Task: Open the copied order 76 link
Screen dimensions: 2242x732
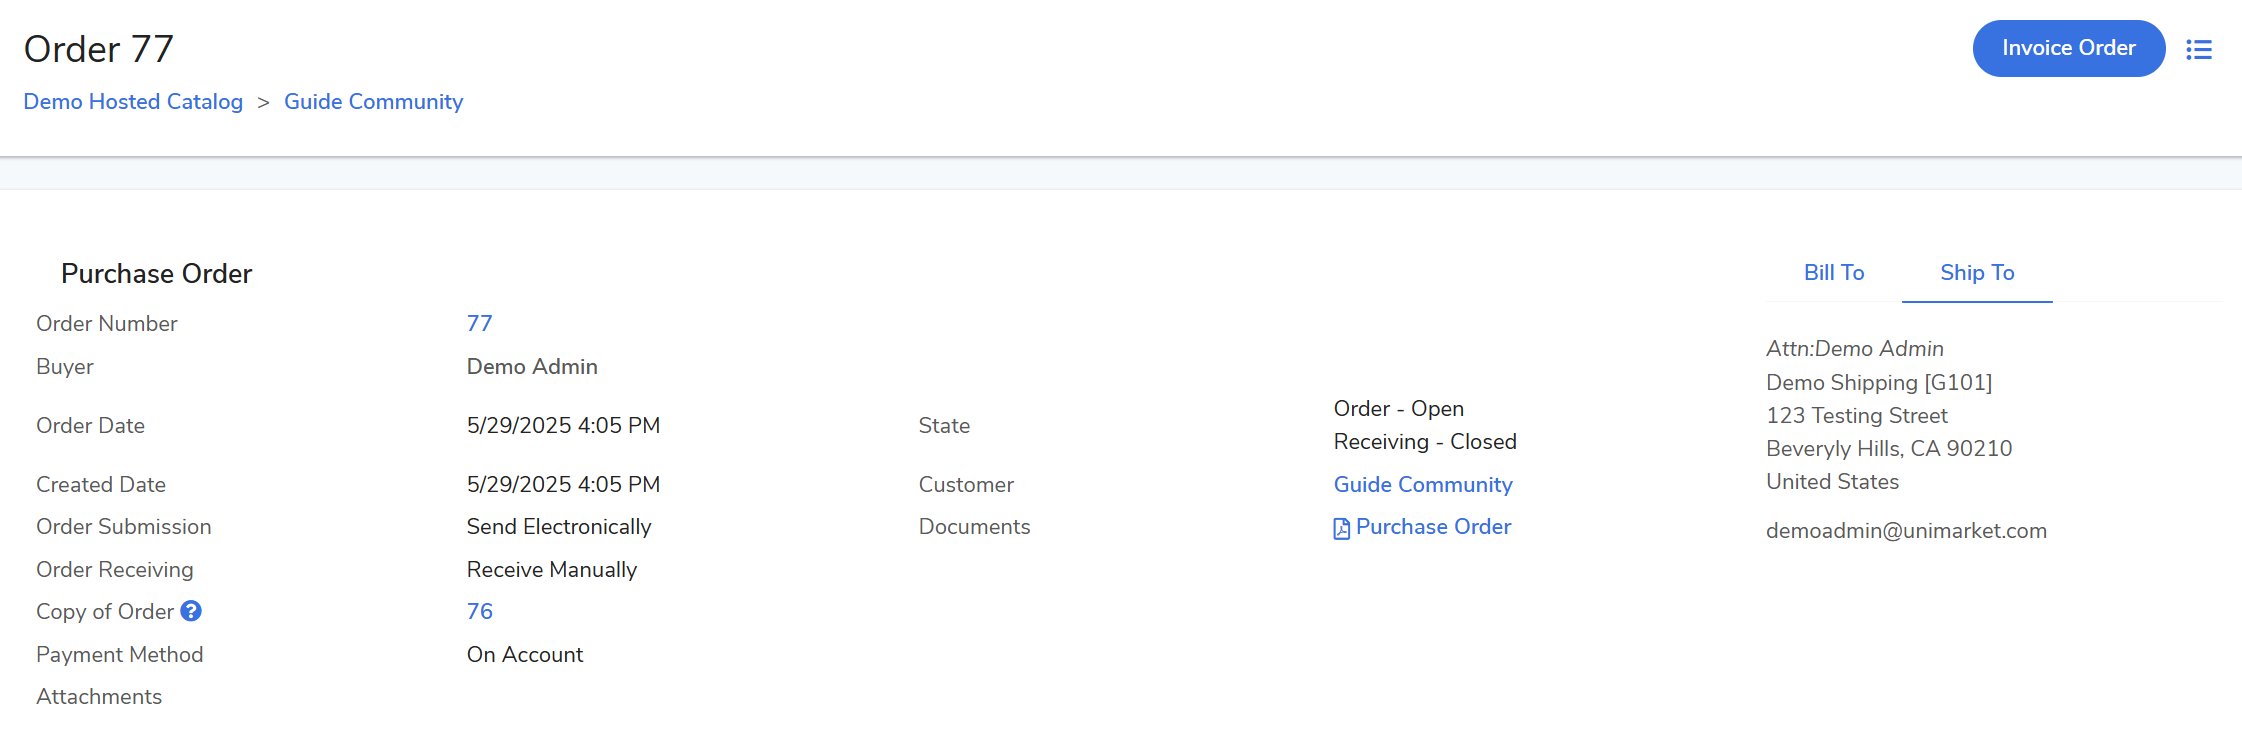Action: 479,612
